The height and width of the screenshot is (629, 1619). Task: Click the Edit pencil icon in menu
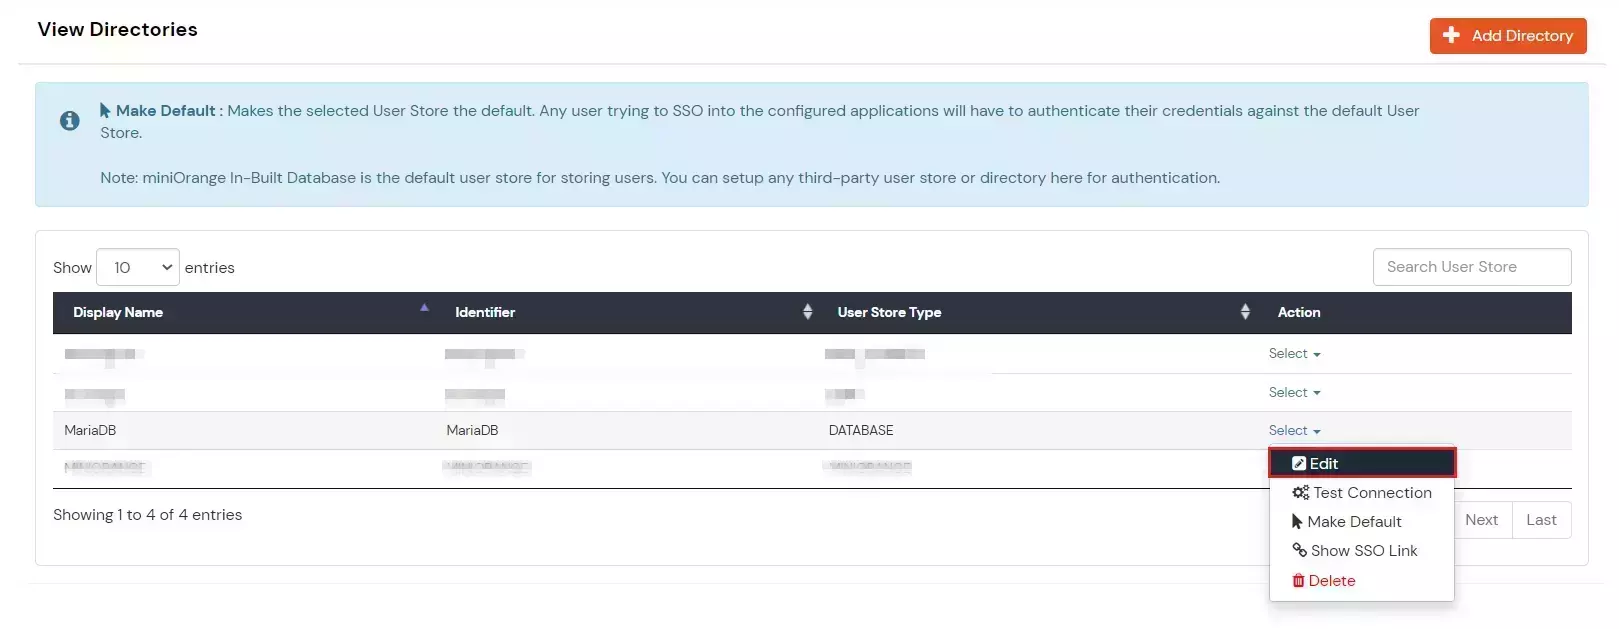coord(1298,464)
